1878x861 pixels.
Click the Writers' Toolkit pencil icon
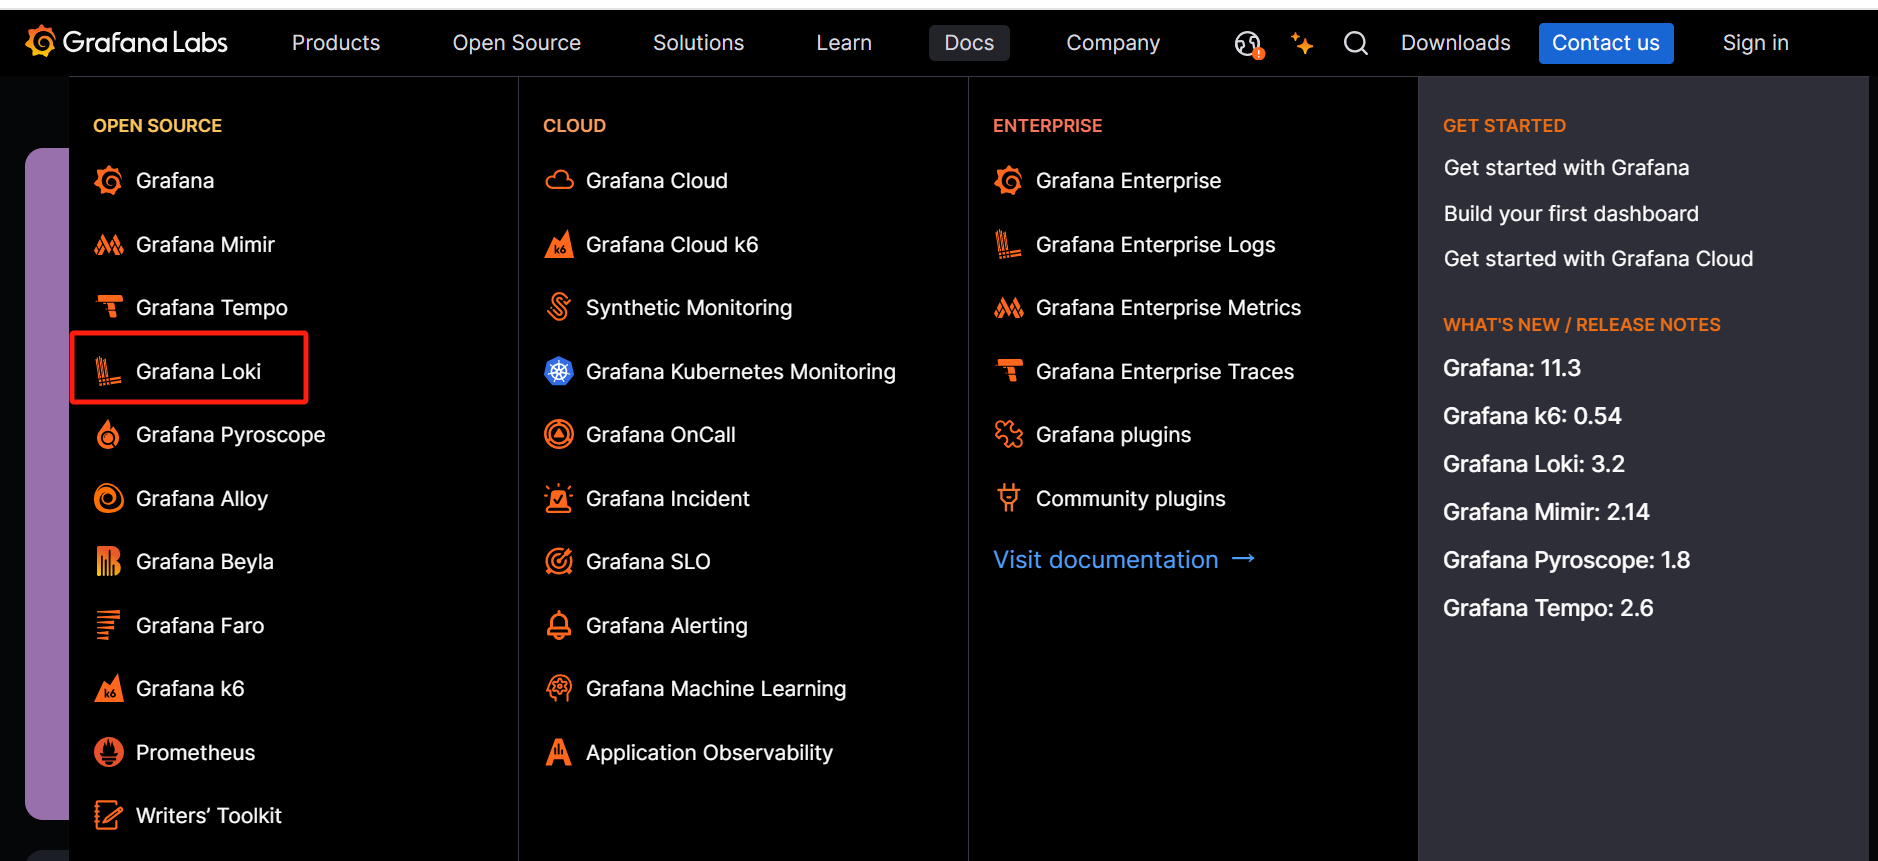[108, 816]
